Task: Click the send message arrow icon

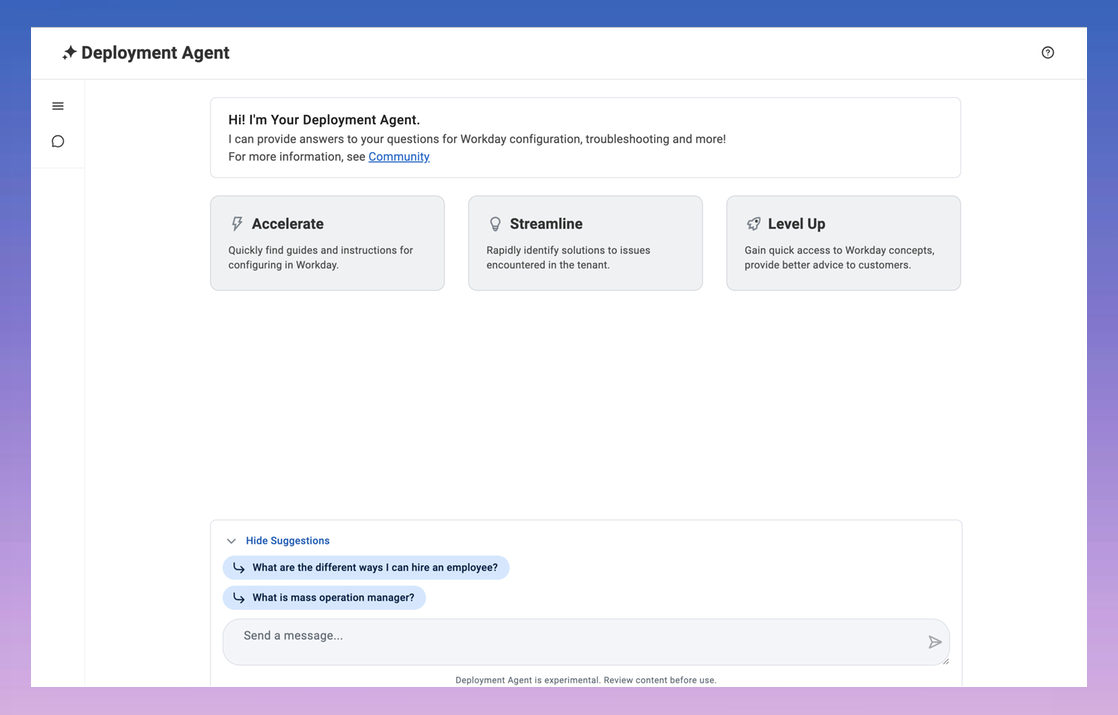Action: pos(935,642)
